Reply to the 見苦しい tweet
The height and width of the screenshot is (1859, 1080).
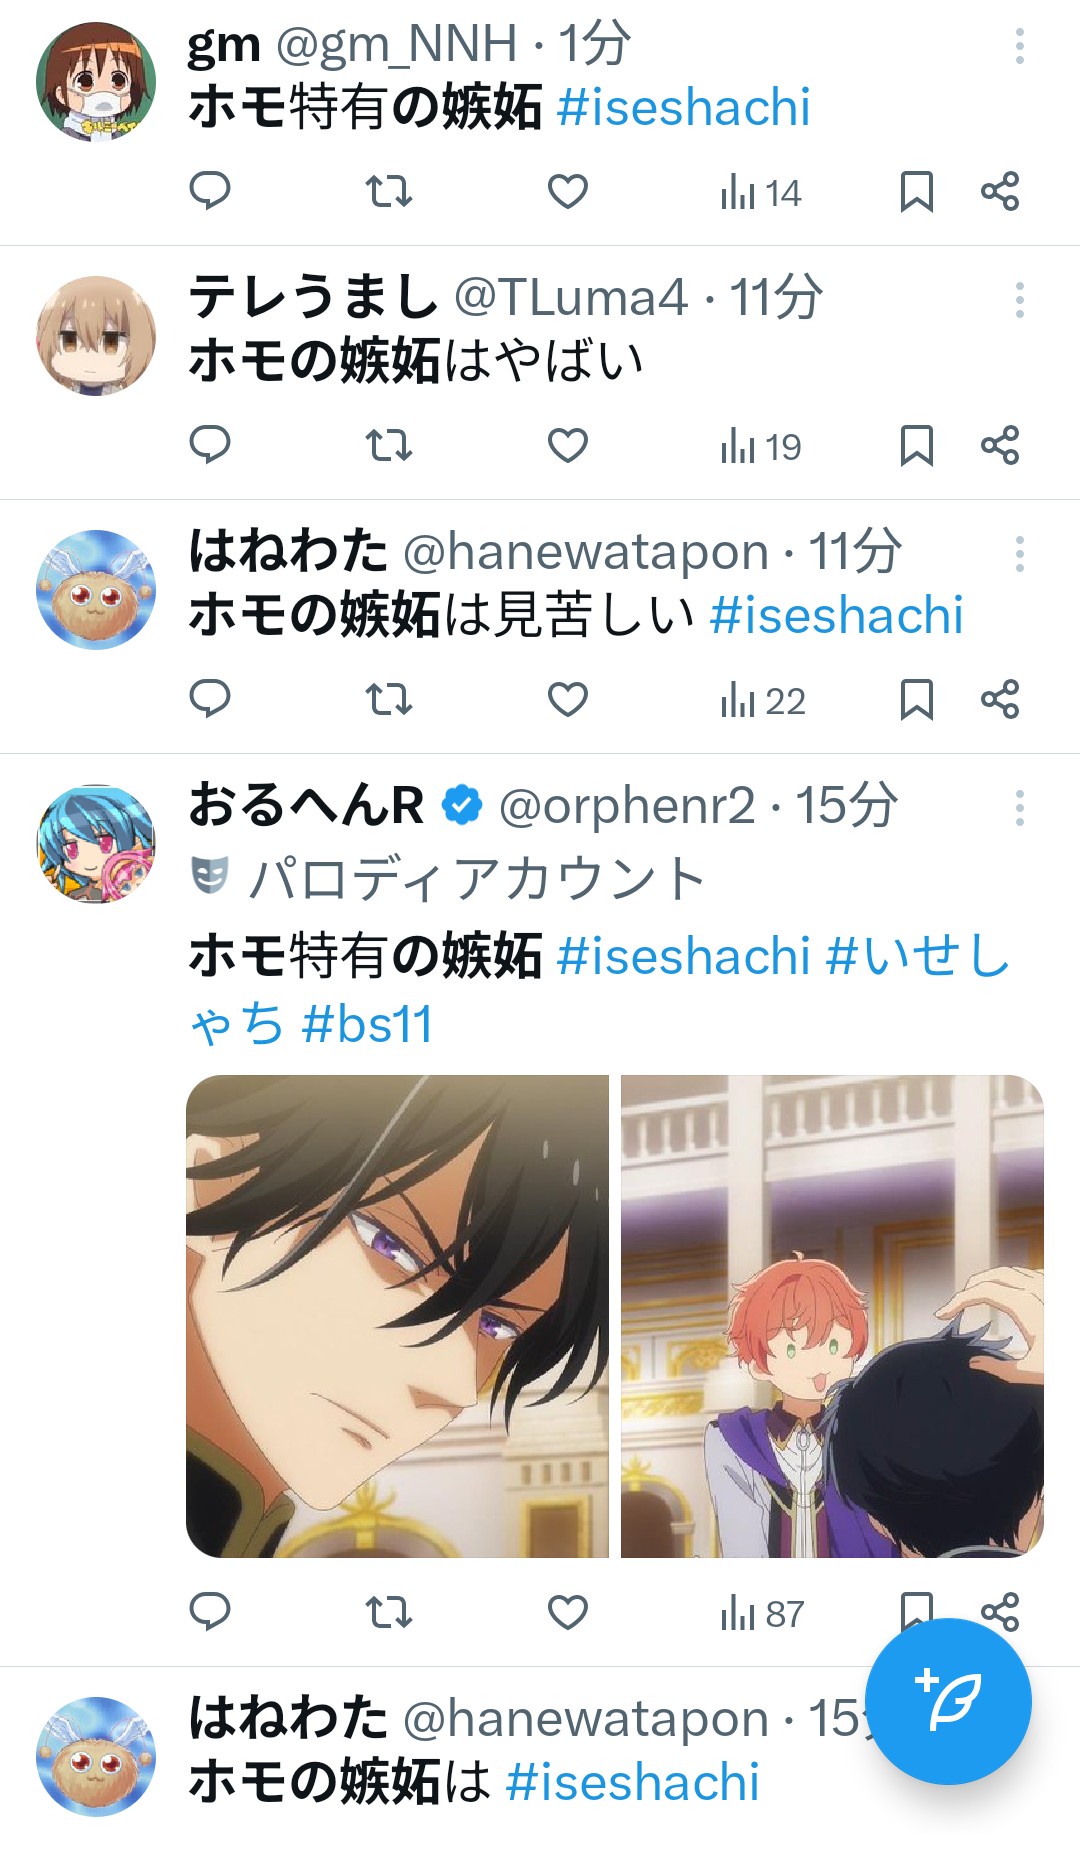tap(210, 699)
